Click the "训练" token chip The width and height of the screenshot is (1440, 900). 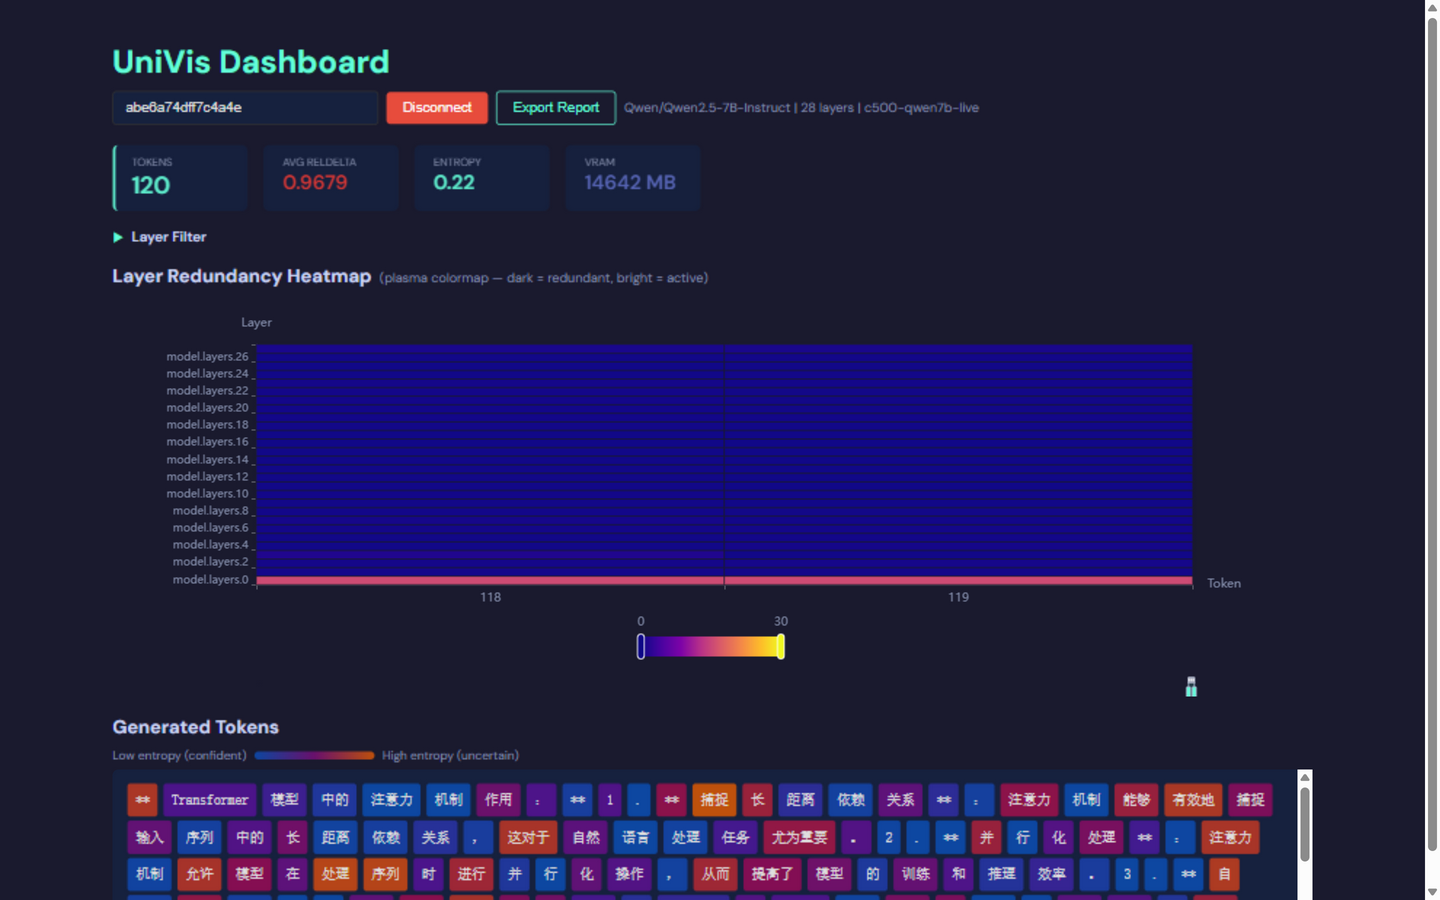point(916,874)
